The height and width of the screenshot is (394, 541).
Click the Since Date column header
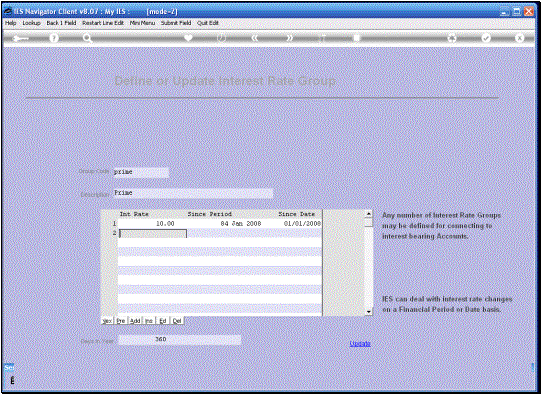296,214
